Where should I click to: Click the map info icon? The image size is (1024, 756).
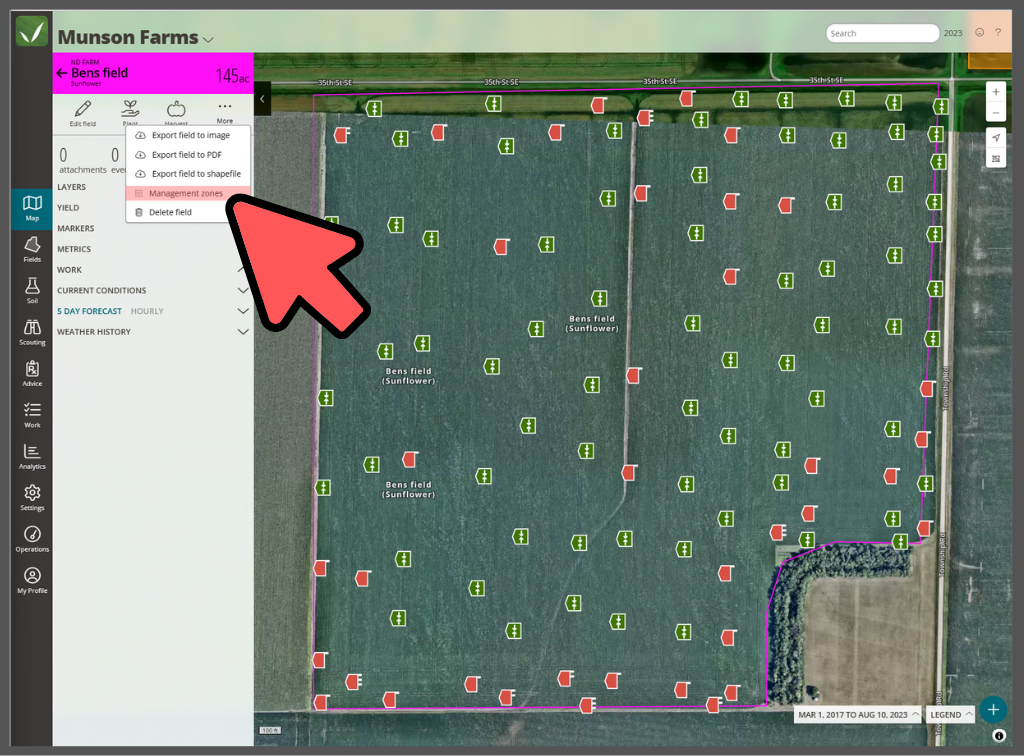999,736
